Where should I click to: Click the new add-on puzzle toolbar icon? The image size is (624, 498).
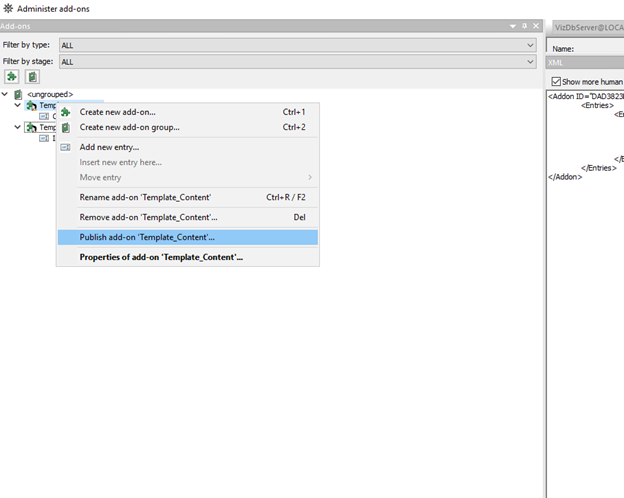coord(12,76)
